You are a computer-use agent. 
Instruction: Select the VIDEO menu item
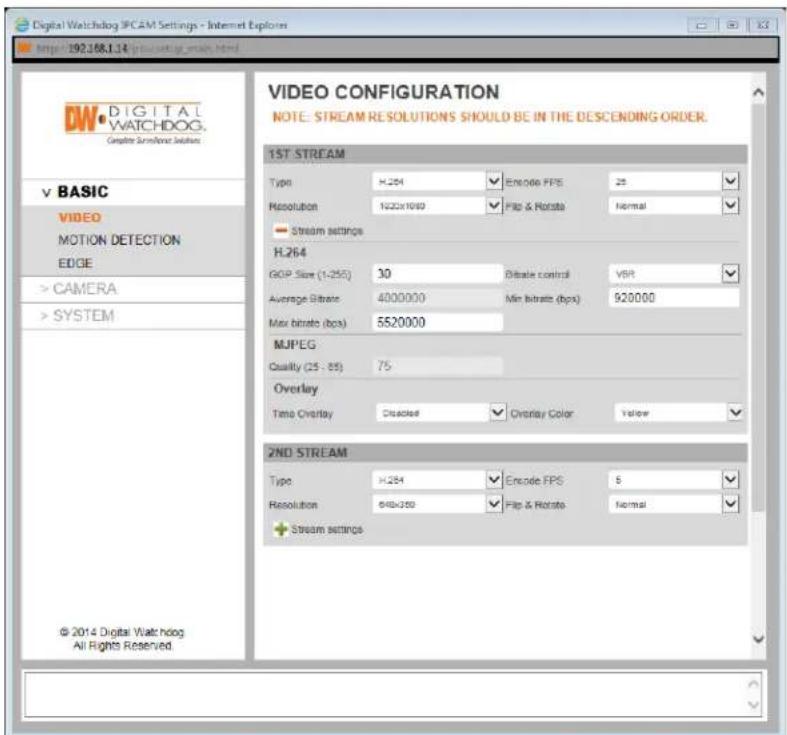coord(80,217)
